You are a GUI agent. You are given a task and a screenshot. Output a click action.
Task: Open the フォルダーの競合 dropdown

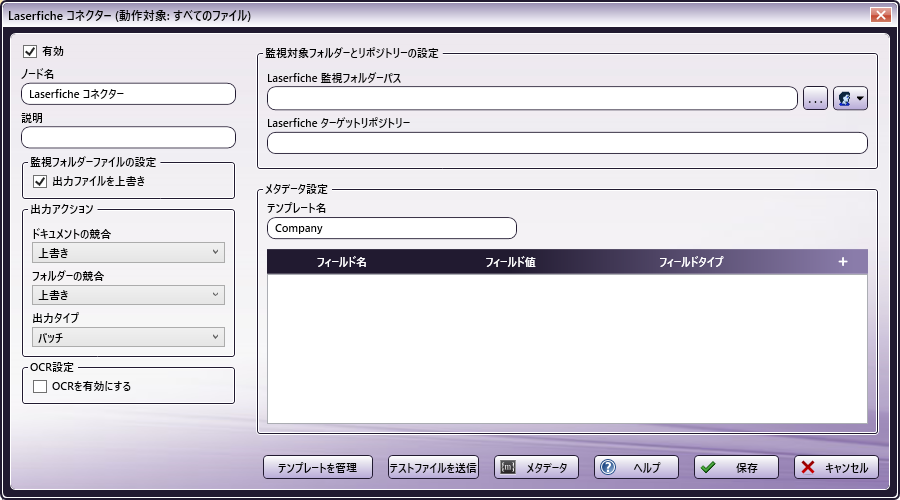[128, 295]
